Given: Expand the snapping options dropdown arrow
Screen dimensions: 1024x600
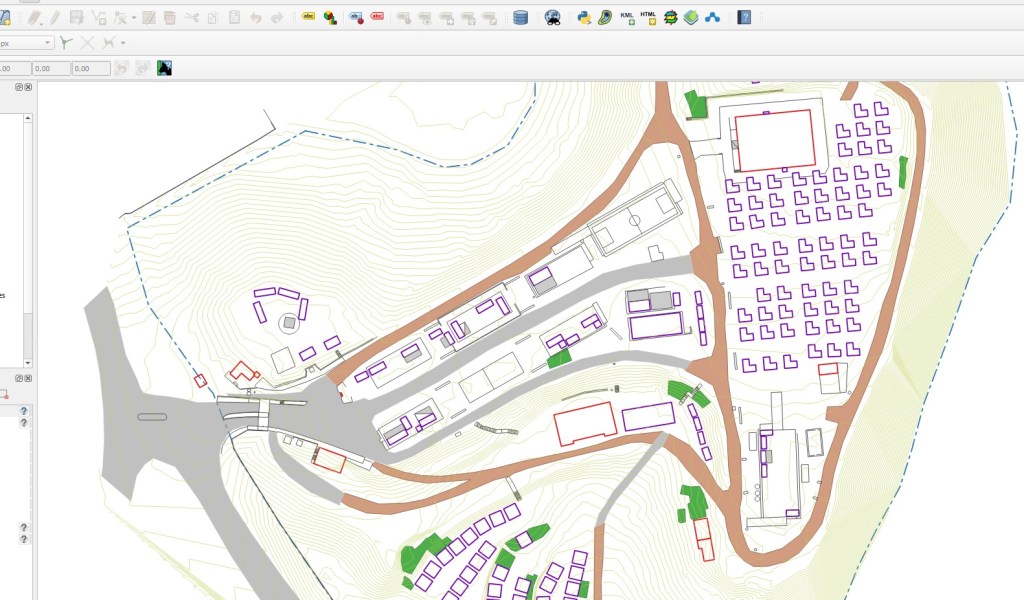Looking at the screenshot, I should pyautogui.click(x=123, y=43).
